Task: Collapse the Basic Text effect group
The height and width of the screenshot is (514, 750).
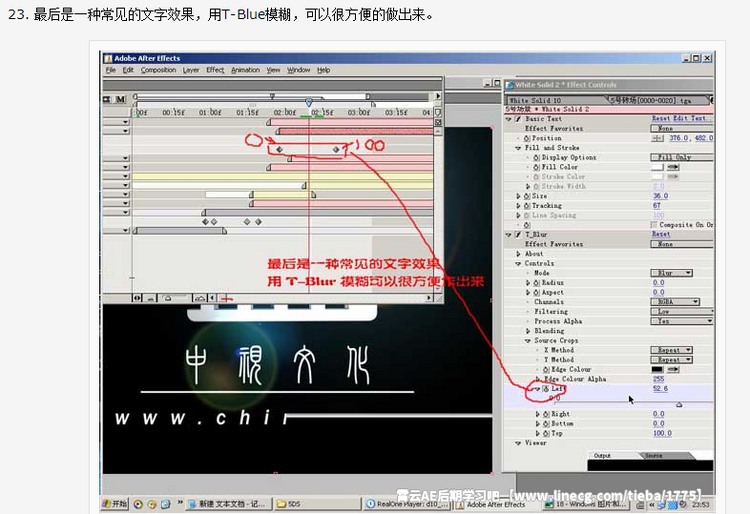Action: 509,119
